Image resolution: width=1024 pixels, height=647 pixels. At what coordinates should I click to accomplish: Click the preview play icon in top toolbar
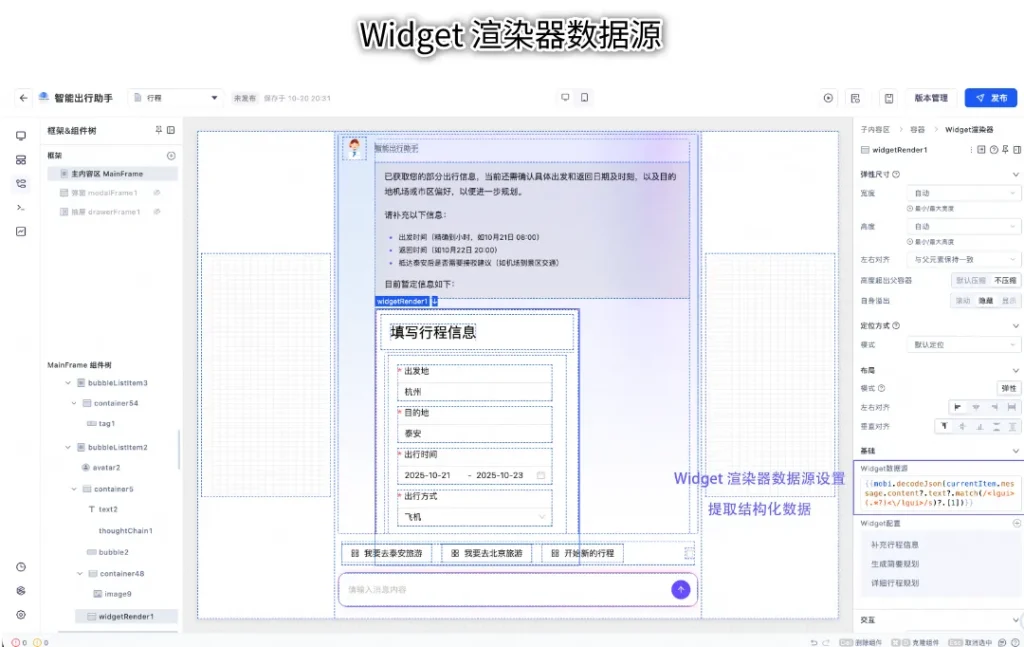(x=828, y=98)
